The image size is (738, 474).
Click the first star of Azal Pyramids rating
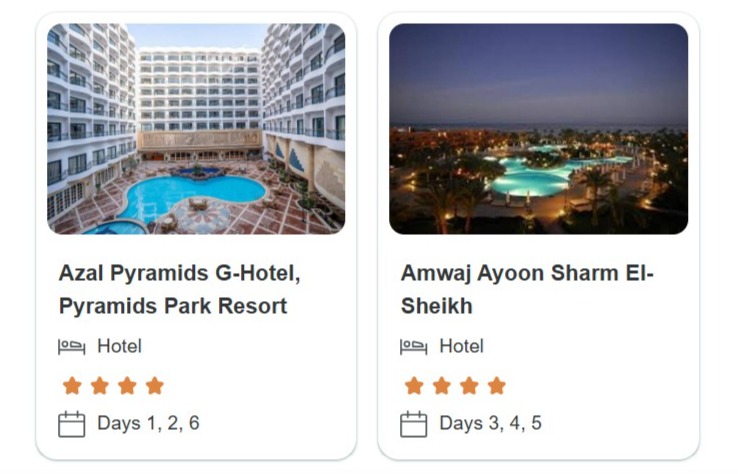tap(72, 386)
